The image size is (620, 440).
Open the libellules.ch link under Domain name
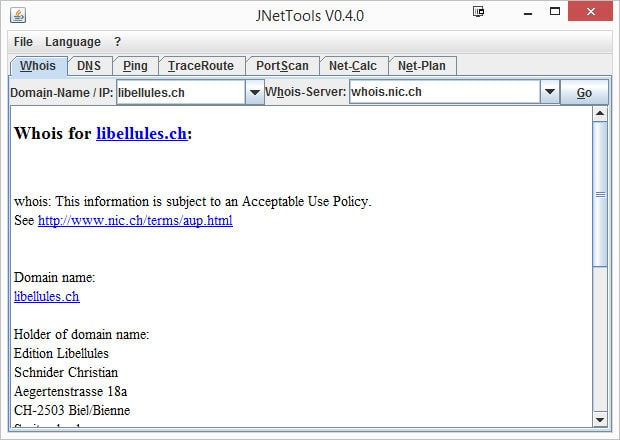pos(47,296)
